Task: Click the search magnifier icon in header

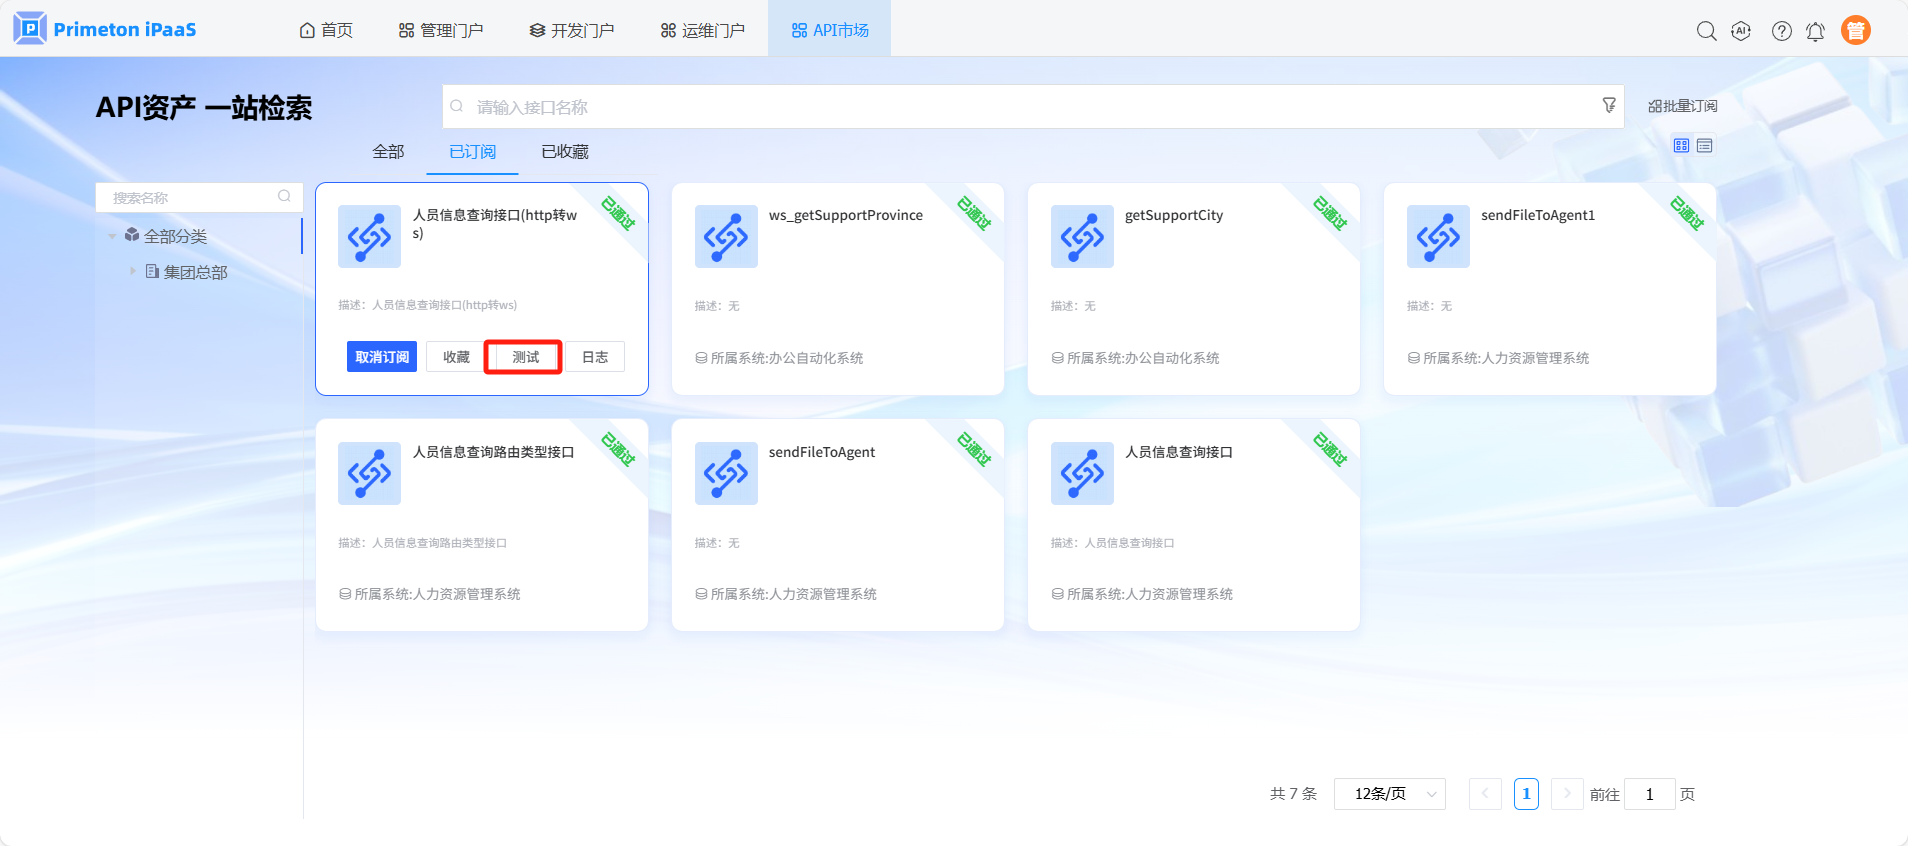Action: pyautogui.click(x=1706, y=31)
